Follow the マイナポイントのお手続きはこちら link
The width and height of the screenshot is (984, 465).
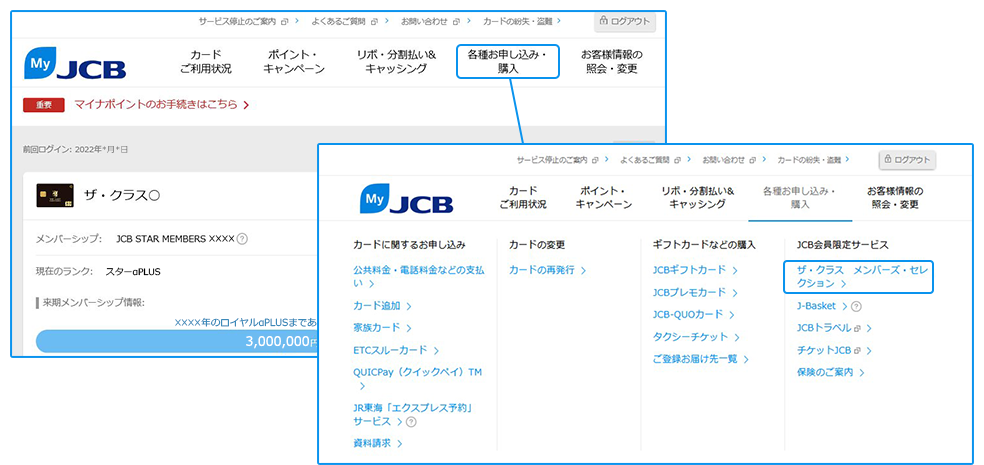tap(162, 105)
